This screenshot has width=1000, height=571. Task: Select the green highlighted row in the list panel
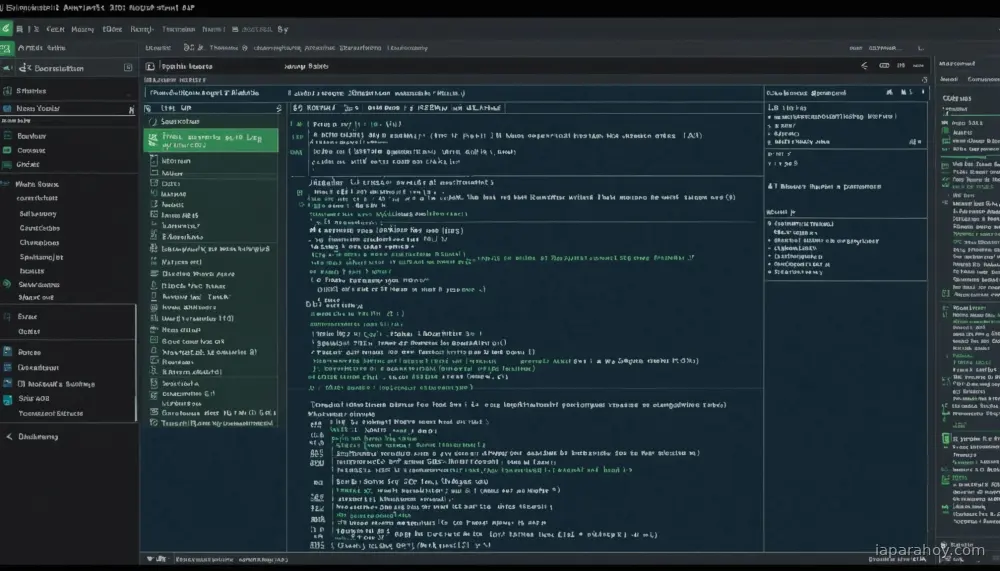pyautogui.click(x=211, y=140)
